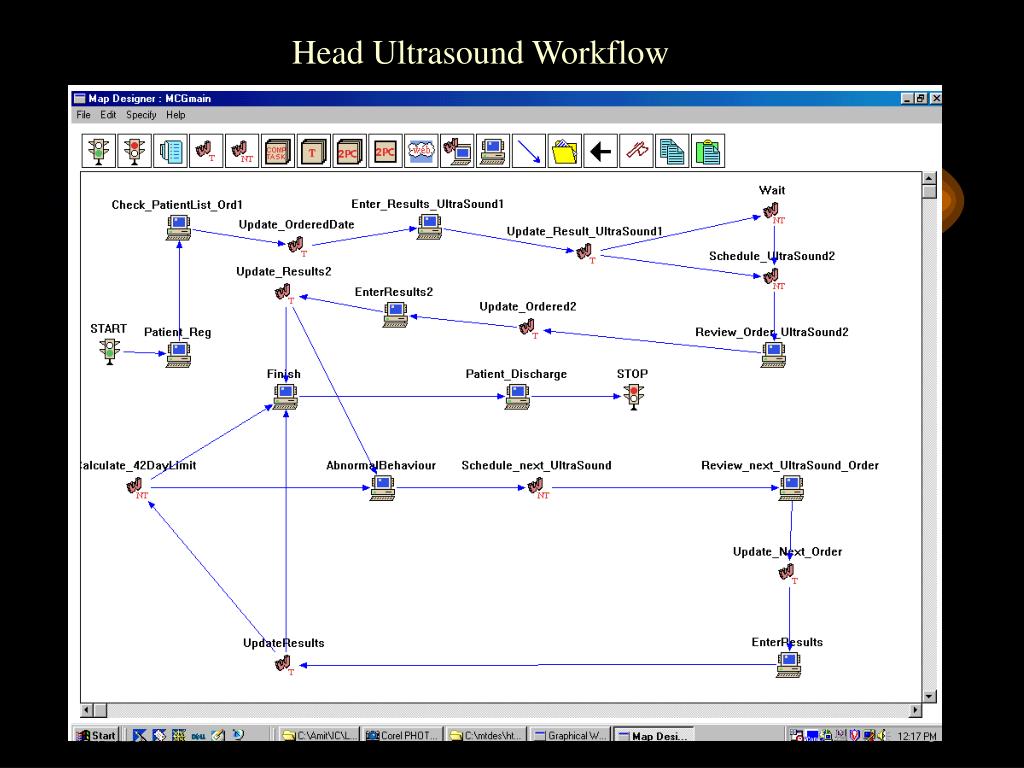Select the AbnormalBehaviour computer node
The height and width of the screenshot is (768, 1024).
tap(383, 488)
